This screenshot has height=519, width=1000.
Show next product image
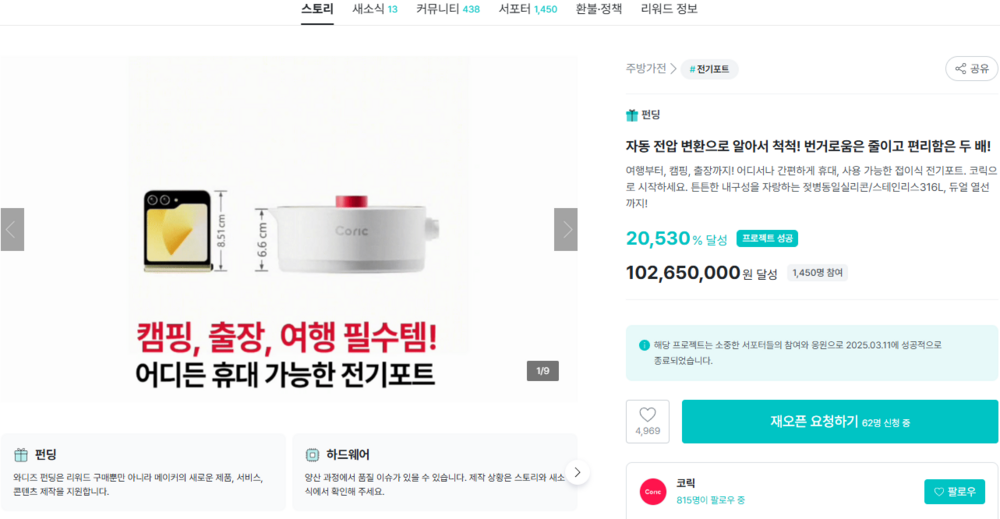(566, 229)
